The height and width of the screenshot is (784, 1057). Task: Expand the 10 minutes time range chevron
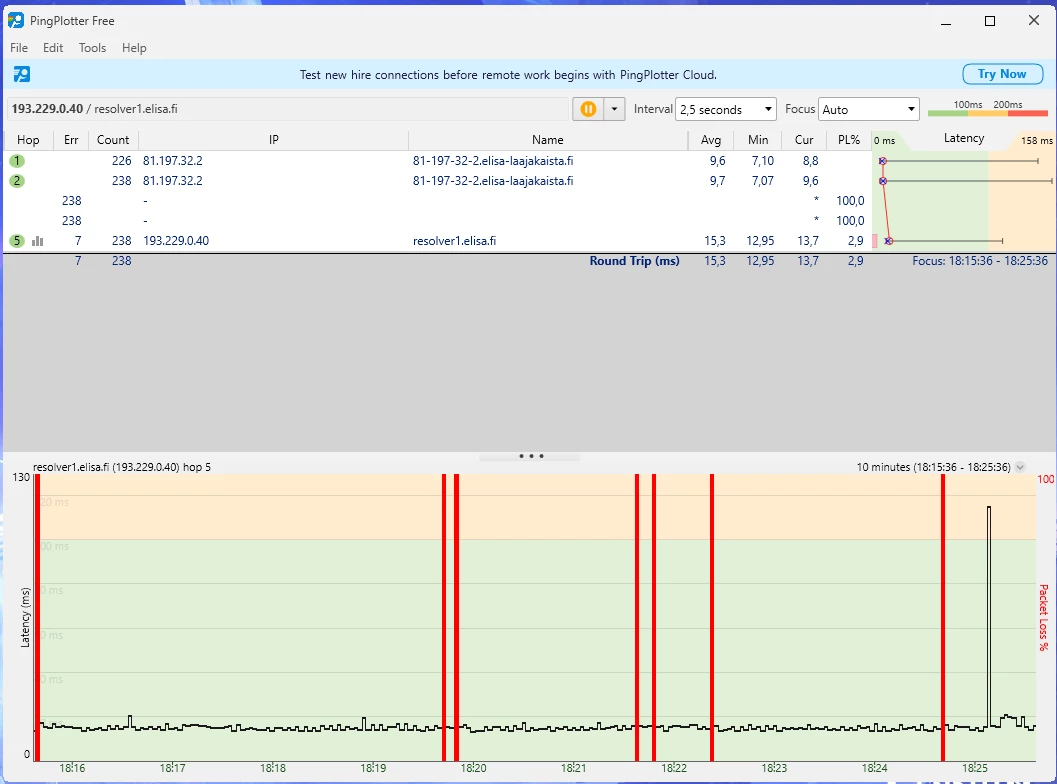coord(1020,467)
